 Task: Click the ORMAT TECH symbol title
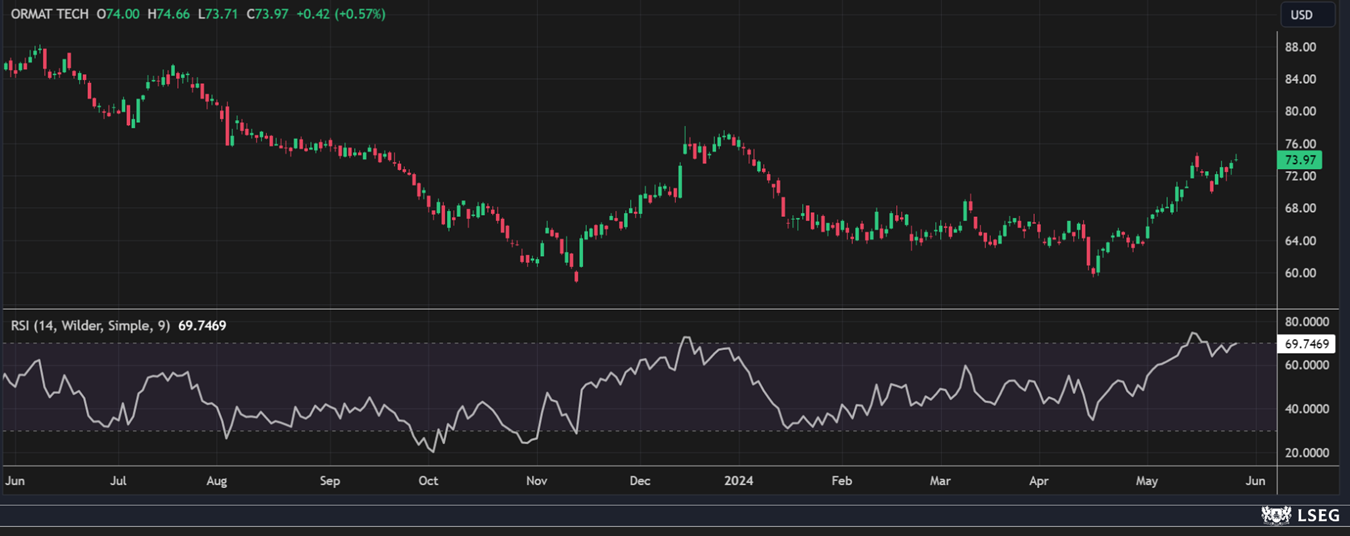point(49,14)
